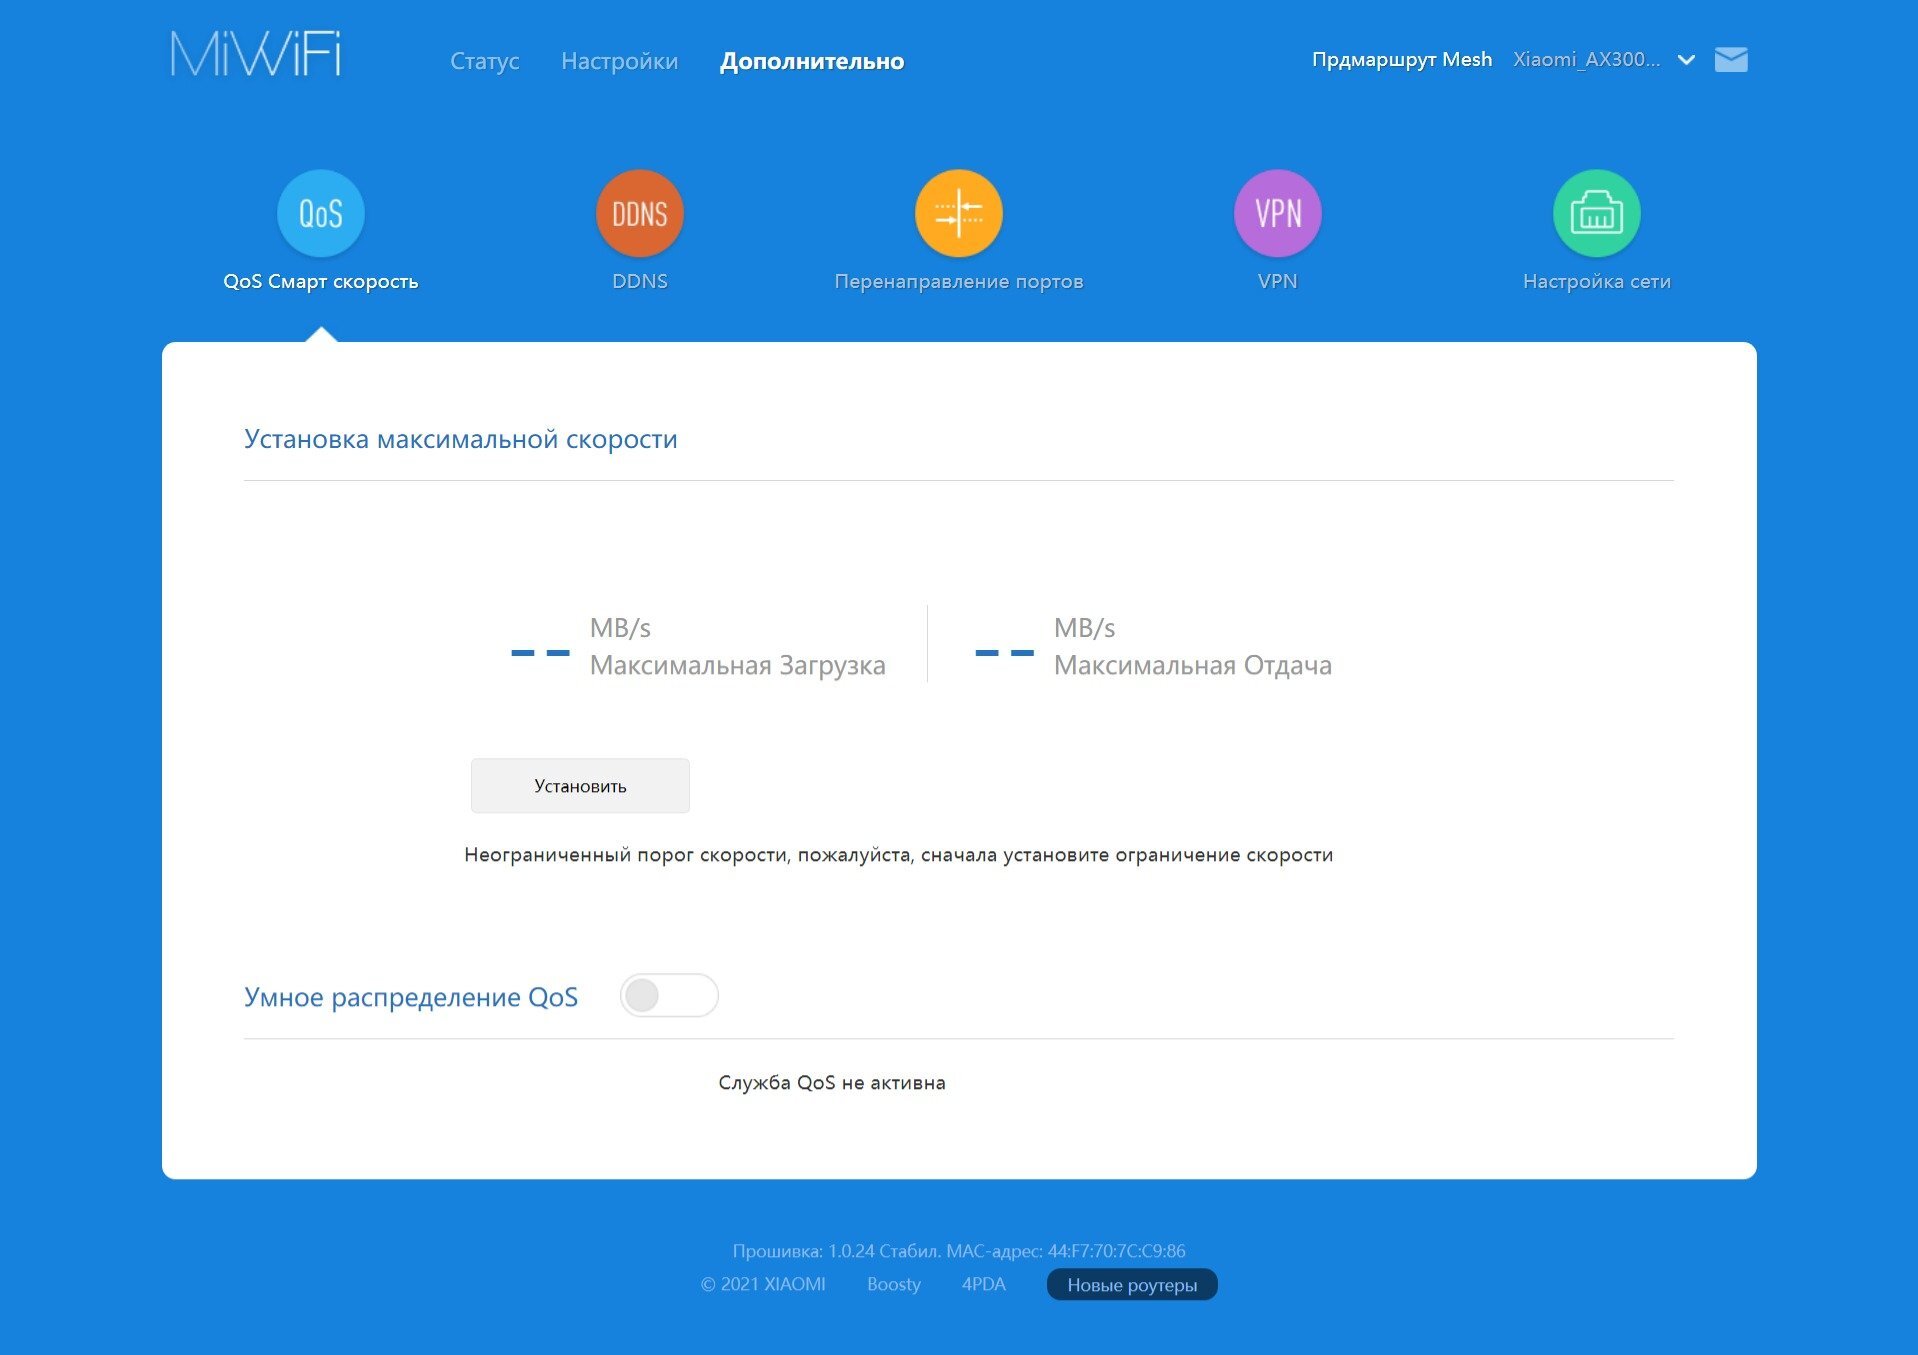
Task: Click the MiWiFi logo
Action: click(256, 55)
